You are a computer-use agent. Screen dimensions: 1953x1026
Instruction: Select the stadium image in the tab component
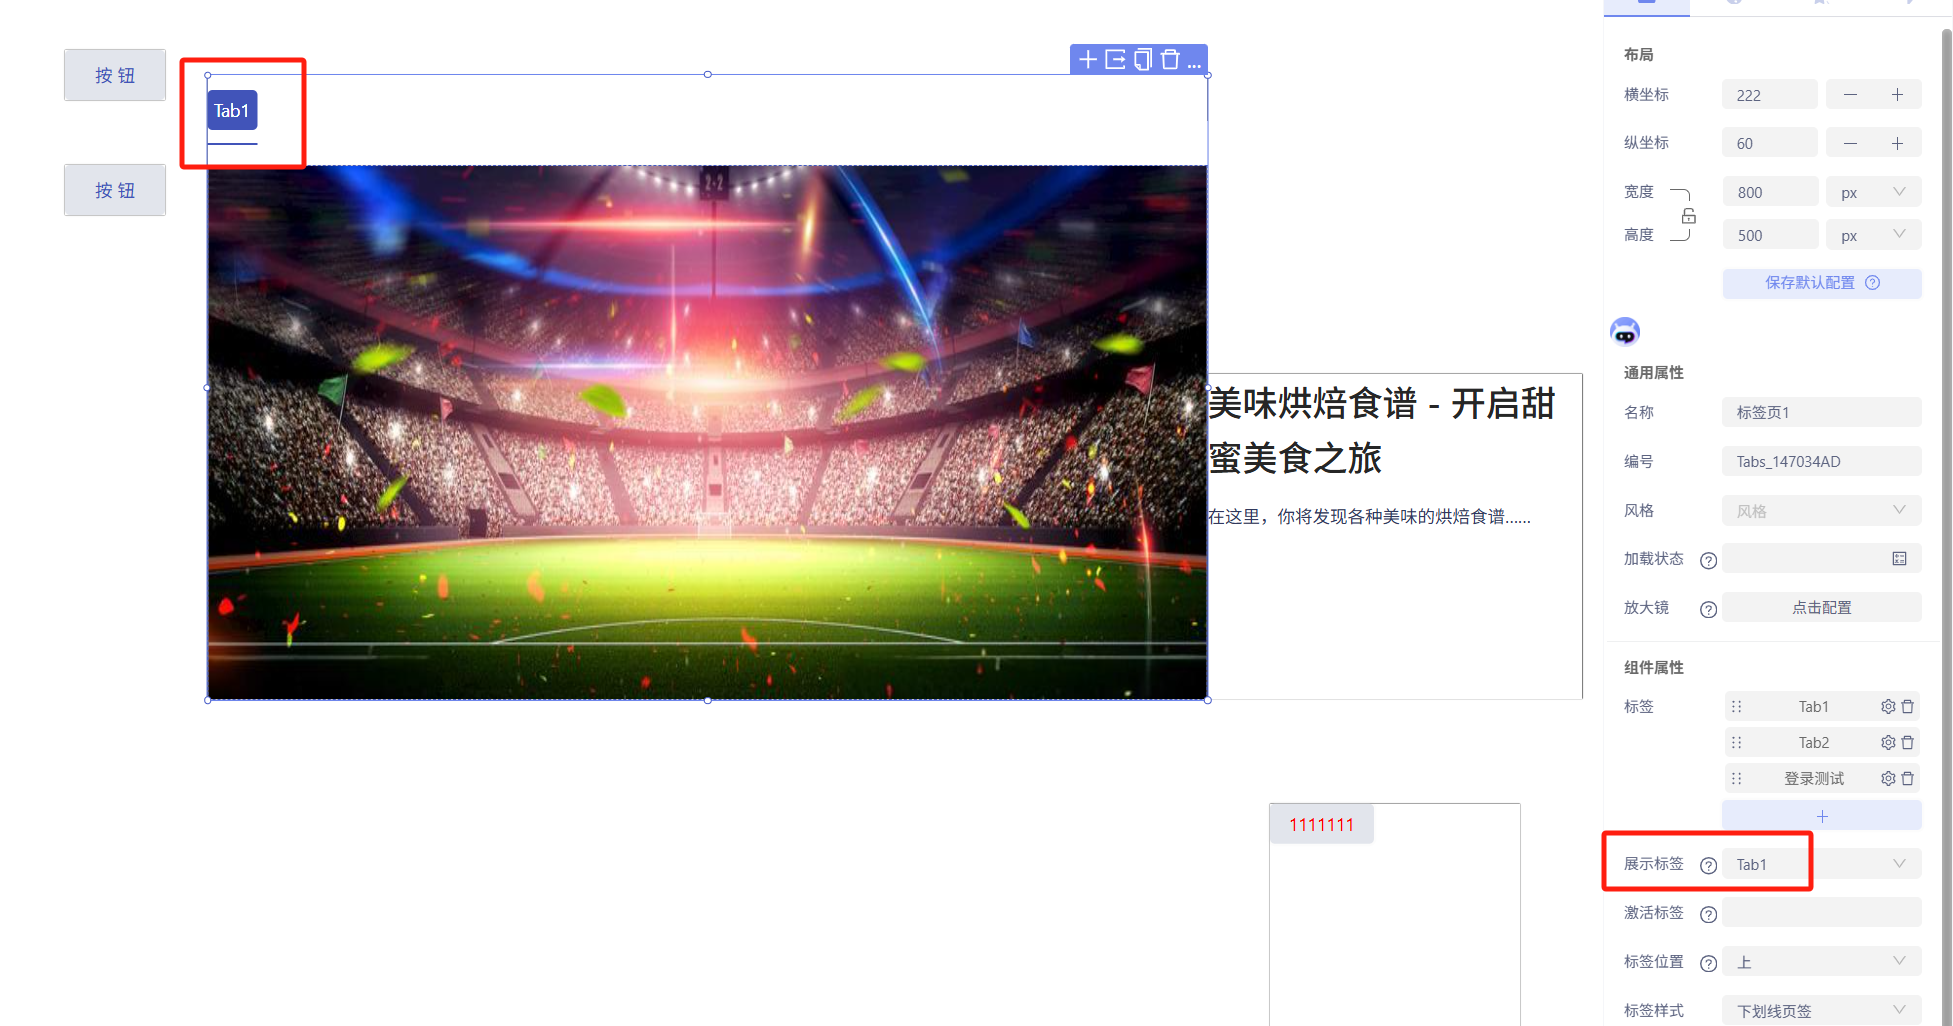tap(707, 432)
